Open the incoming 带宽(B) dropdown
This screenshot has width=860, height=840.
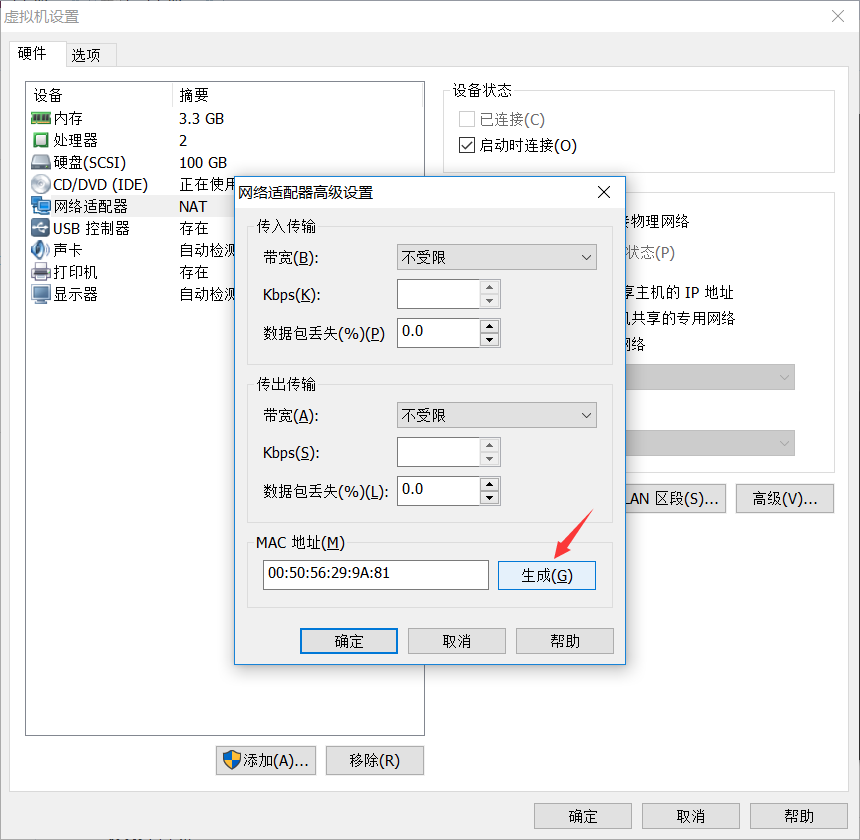tap(496, 257)
